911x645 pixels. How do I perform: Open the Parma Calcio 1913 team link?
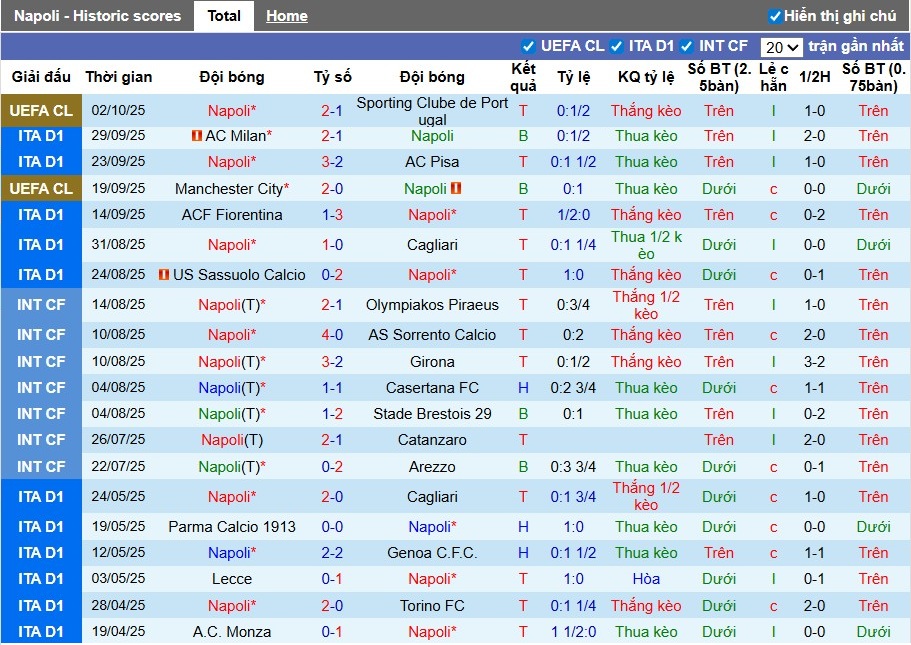click(232, 527)
